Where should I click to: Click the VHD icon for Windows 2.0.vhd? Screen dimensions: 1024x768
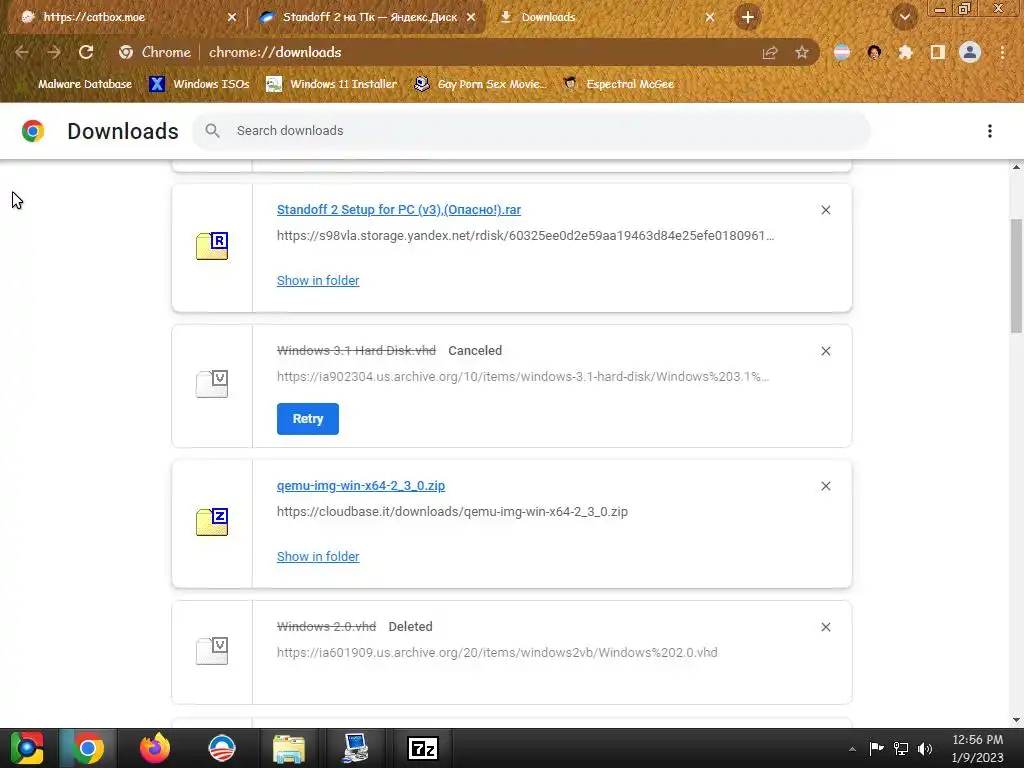(x=212, y=650)
